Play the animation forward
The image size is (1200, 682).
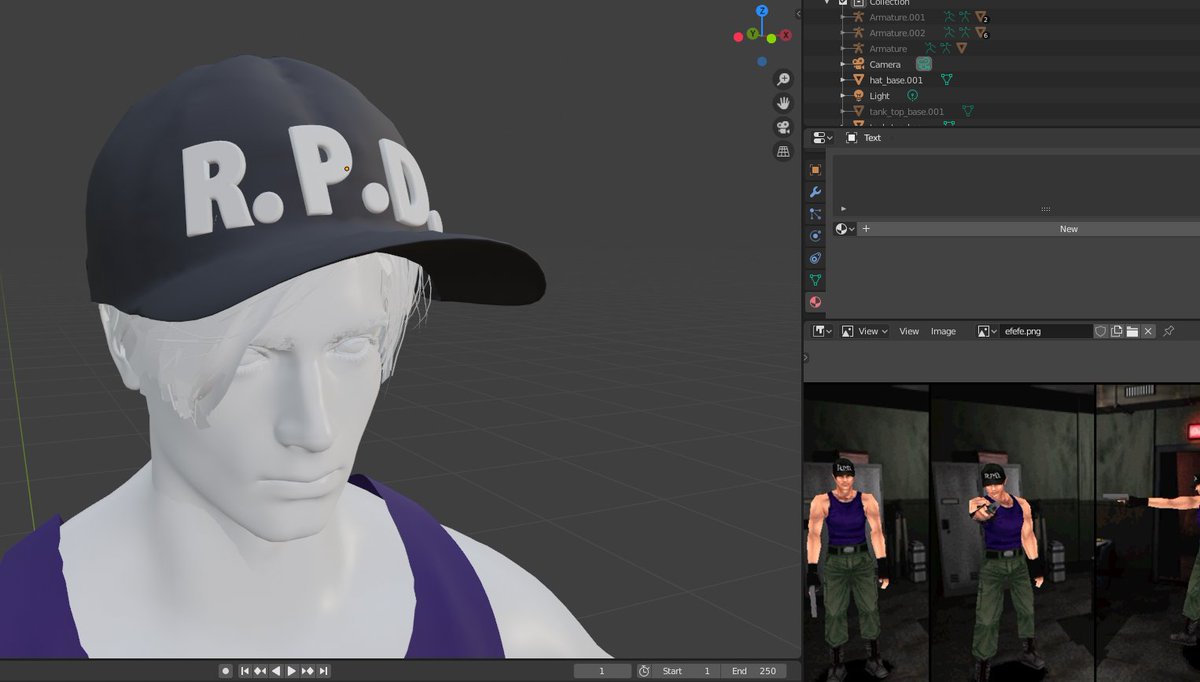click(292, 671)
